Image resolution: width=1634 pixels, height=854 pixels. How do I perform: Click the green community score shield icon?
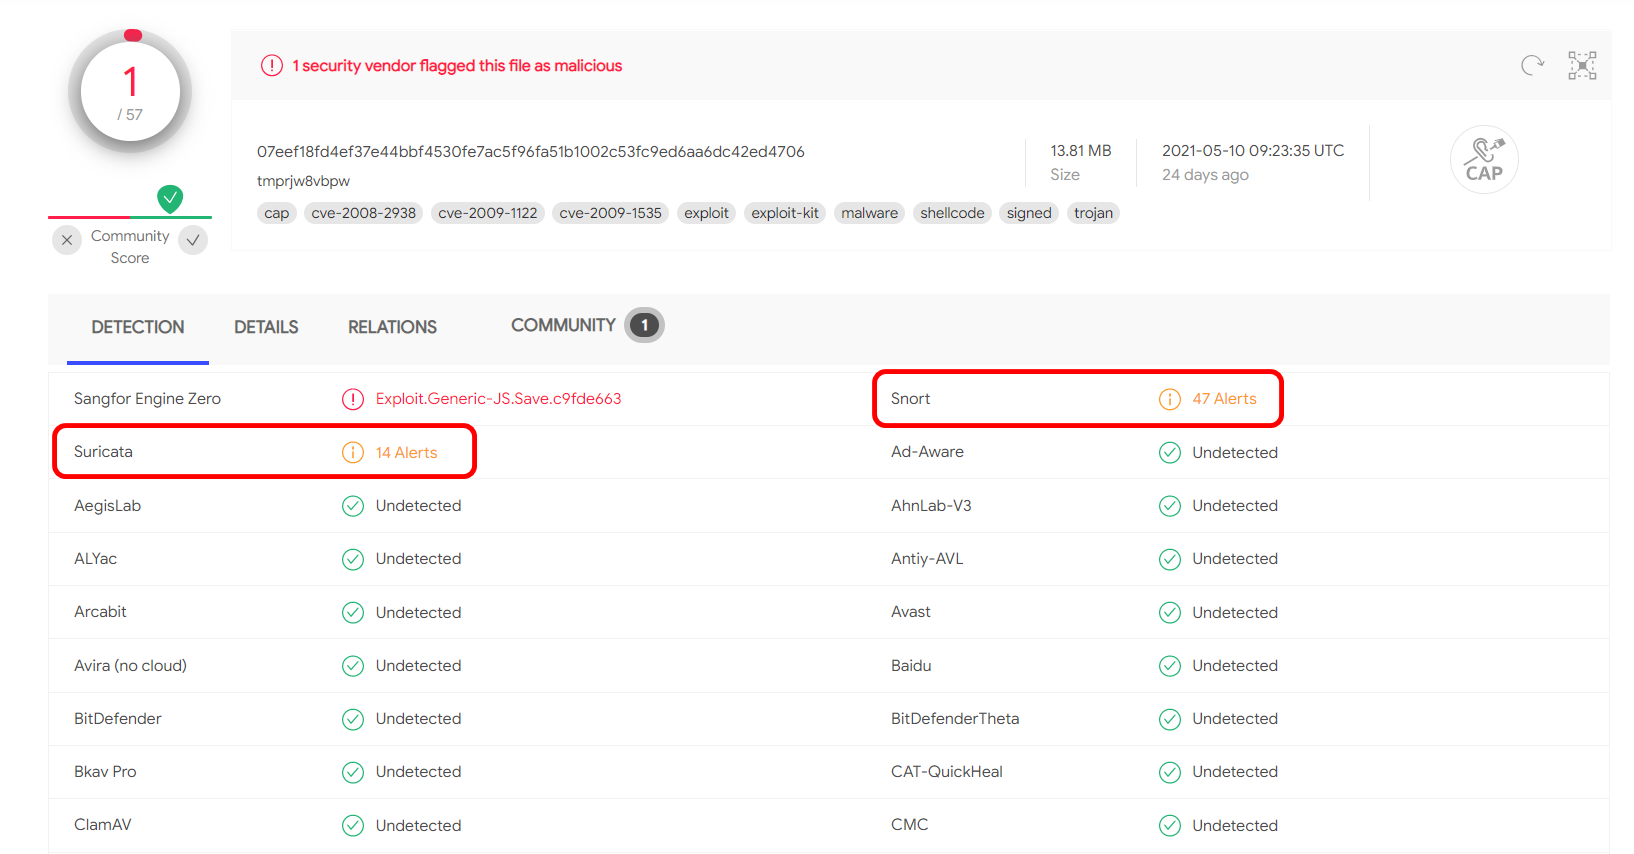click(x=170, y=199)
